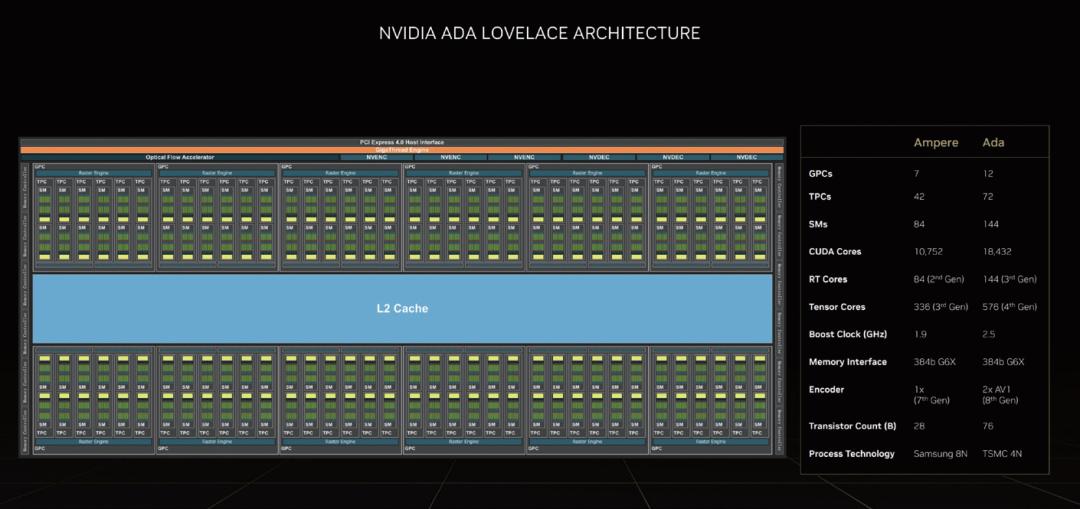
Task: Select CUDA Cores value 10,752
Action: coord(928,251)
